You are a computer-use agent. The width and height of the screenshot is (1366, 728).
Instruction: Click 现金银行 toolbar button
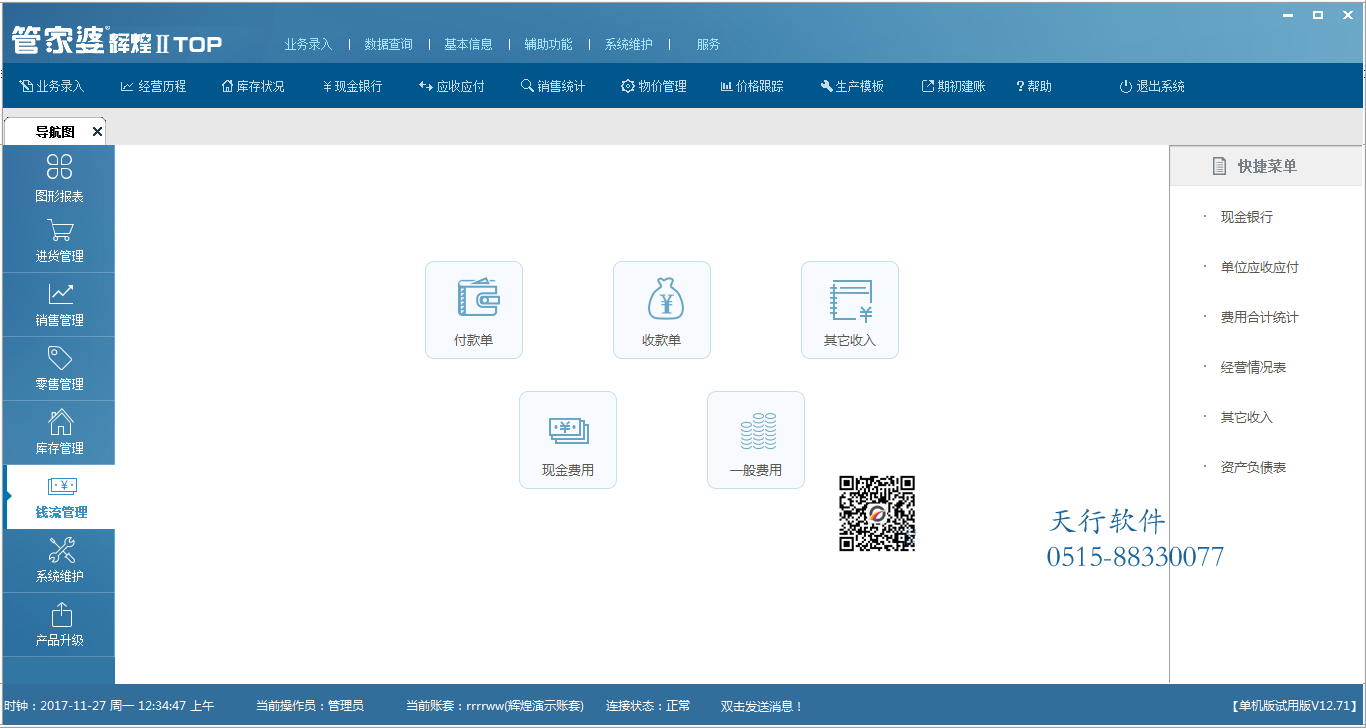pos(352,87)
